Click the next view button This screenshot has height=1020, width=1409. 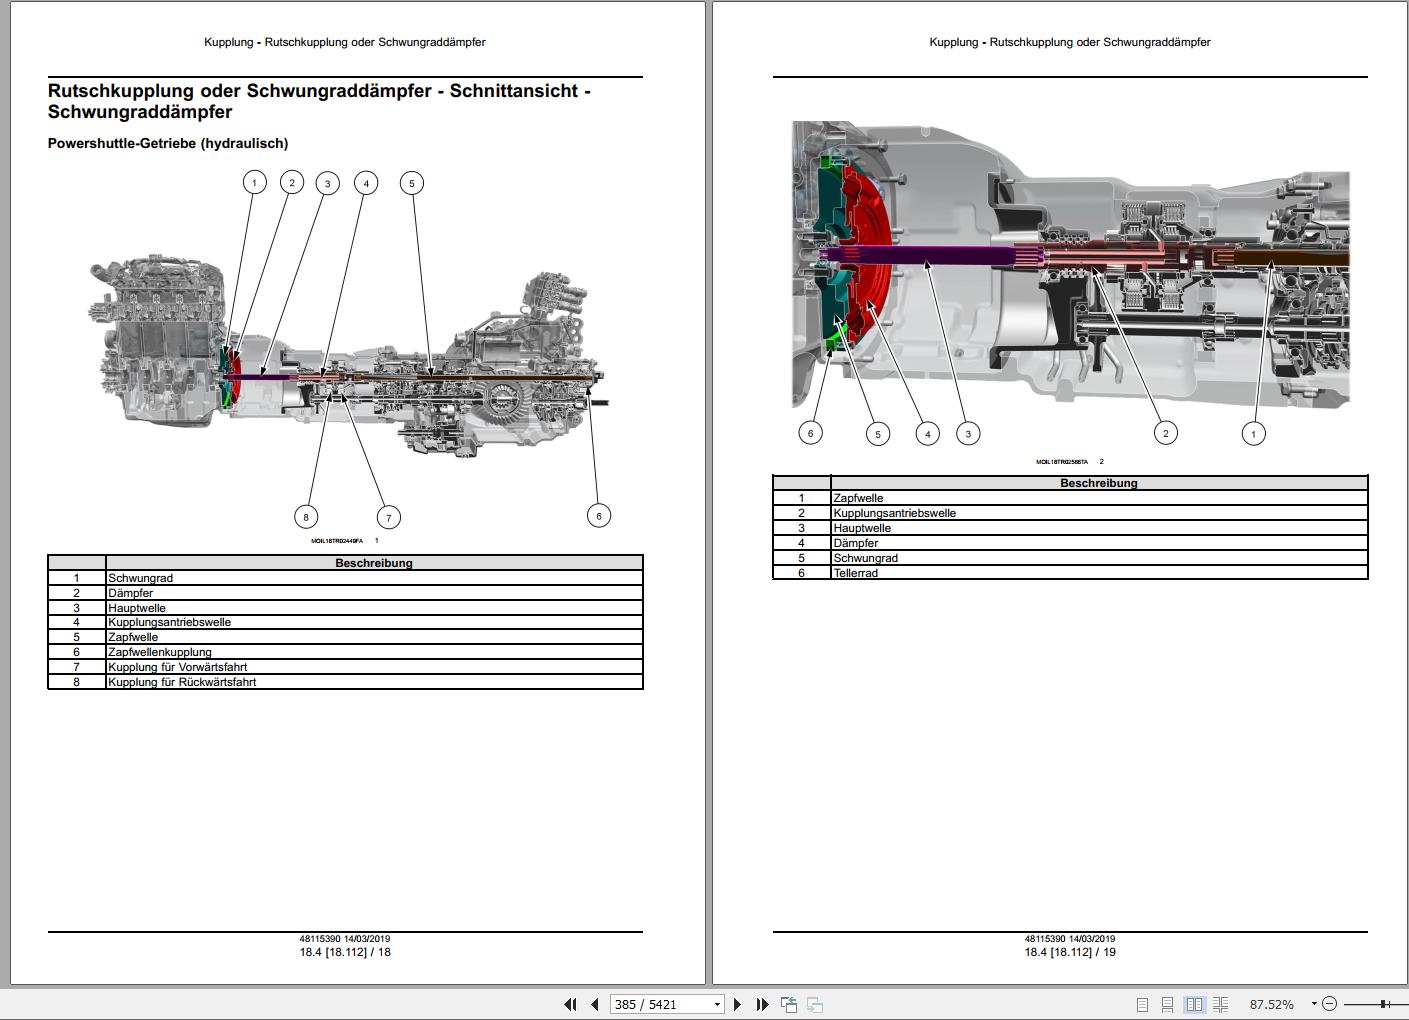(x=814, y=1004)
